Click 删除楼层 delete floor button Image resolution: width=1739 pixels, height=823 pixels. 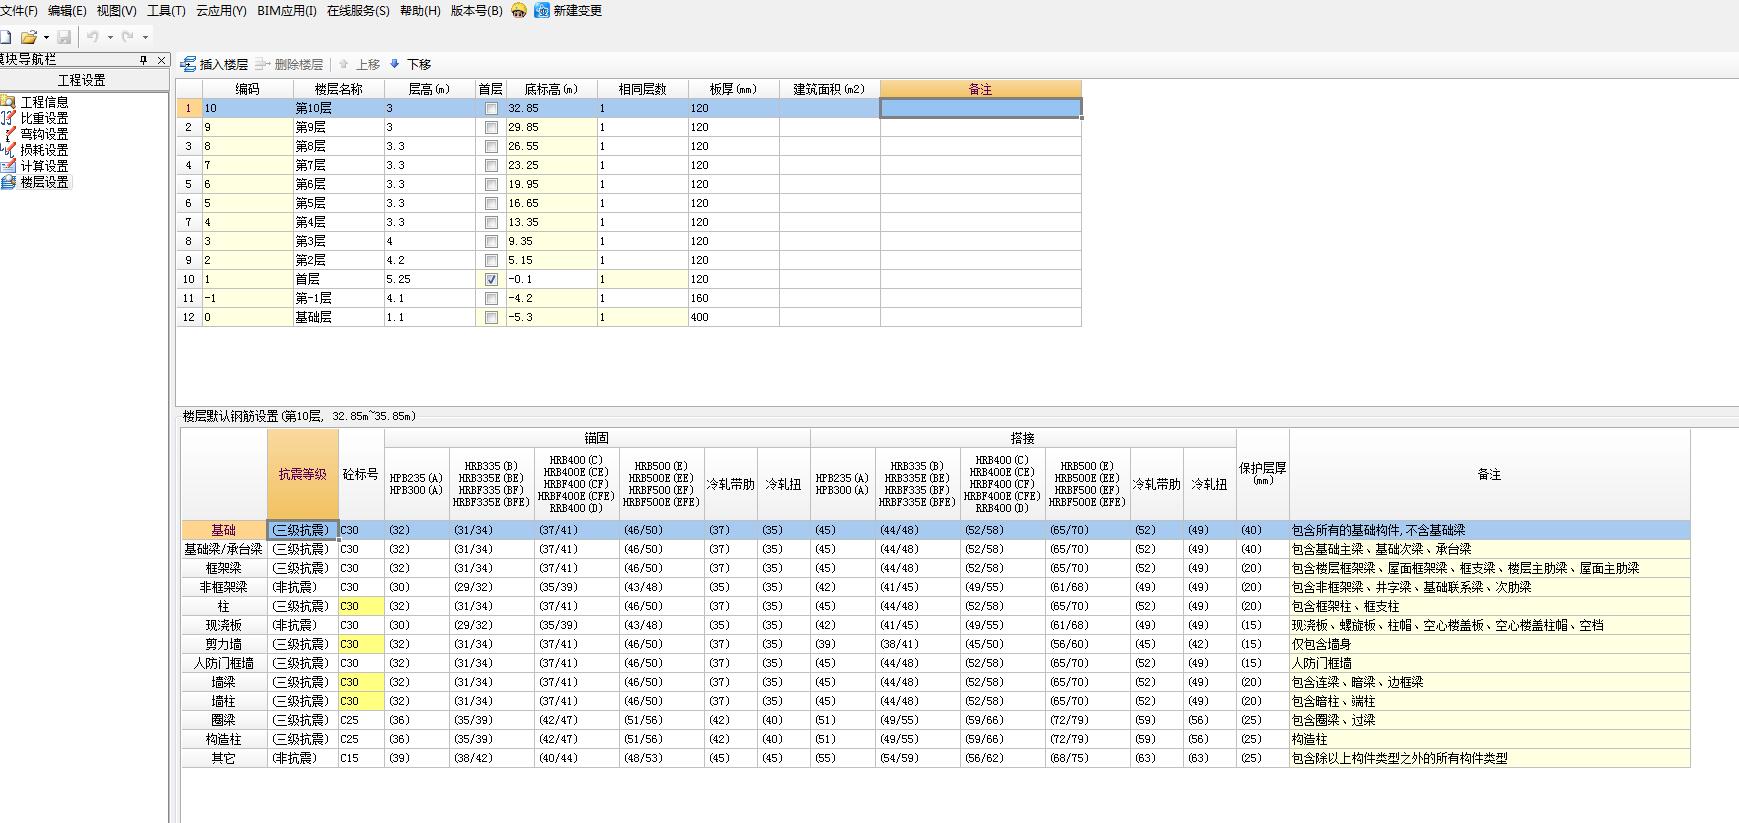[289, 64]
